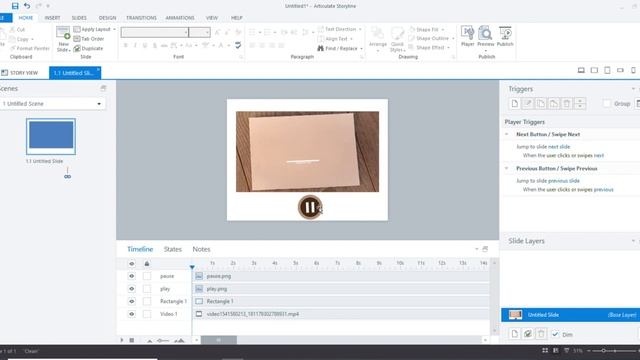The width and height of the screenshot is (640, 360).
Task: Toggle the lock all header icon
Action: click(x=147, y=264)
